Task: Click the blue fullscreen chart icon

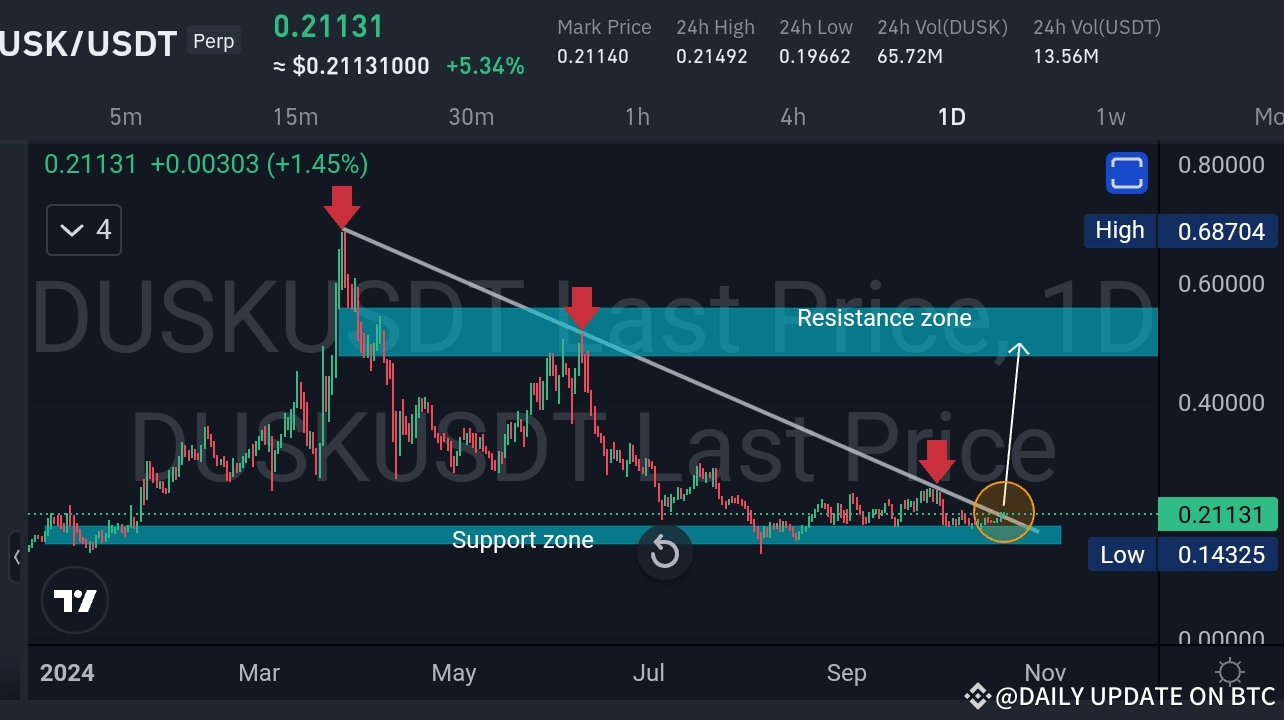Action: 1127,173
